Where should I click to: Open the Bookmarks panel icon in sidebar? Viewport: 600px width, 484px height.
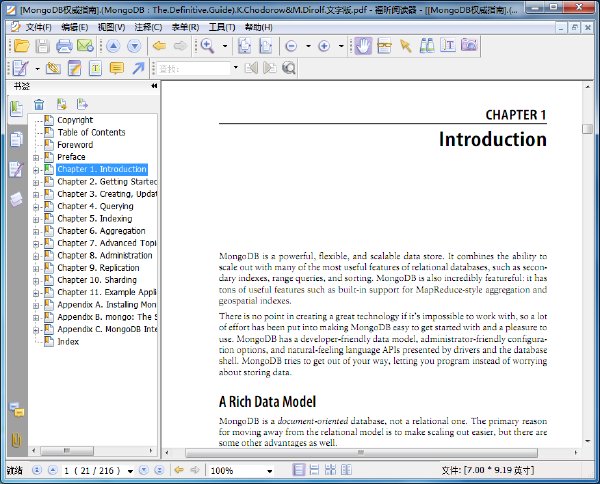[16, 109]
